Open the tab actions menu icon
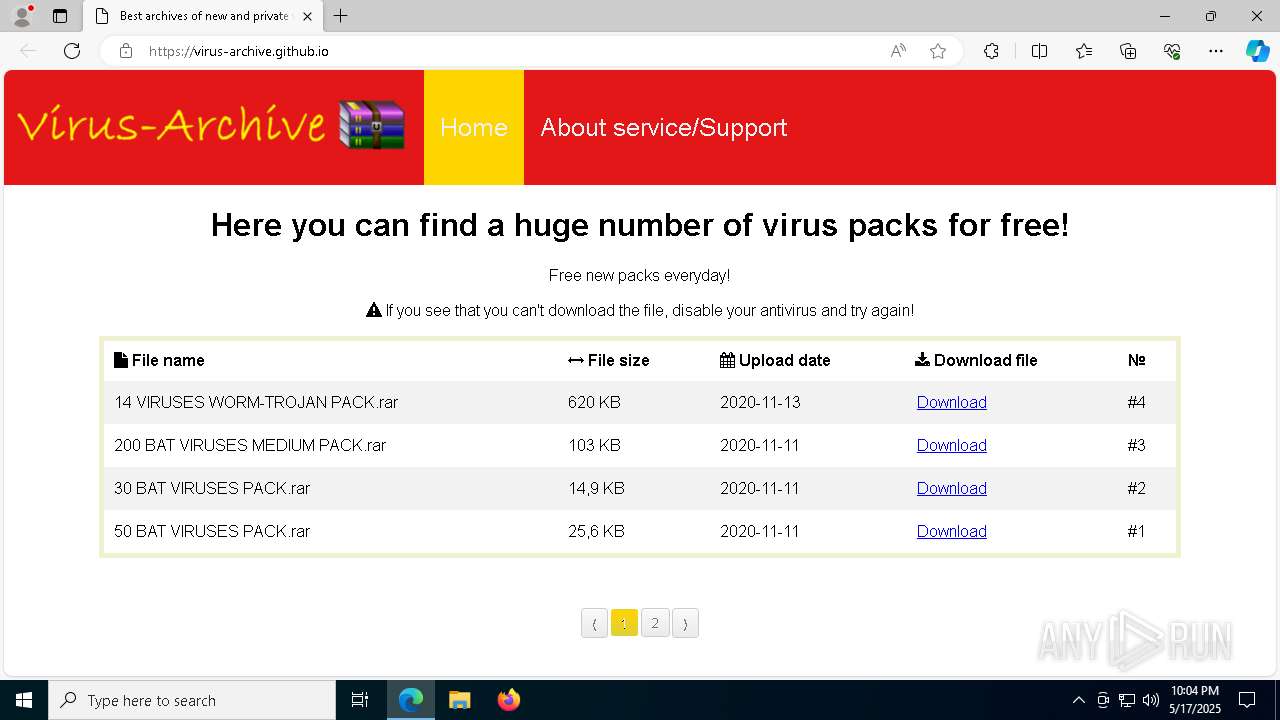This screenshot has width=1280, height=720. [60, 16]
